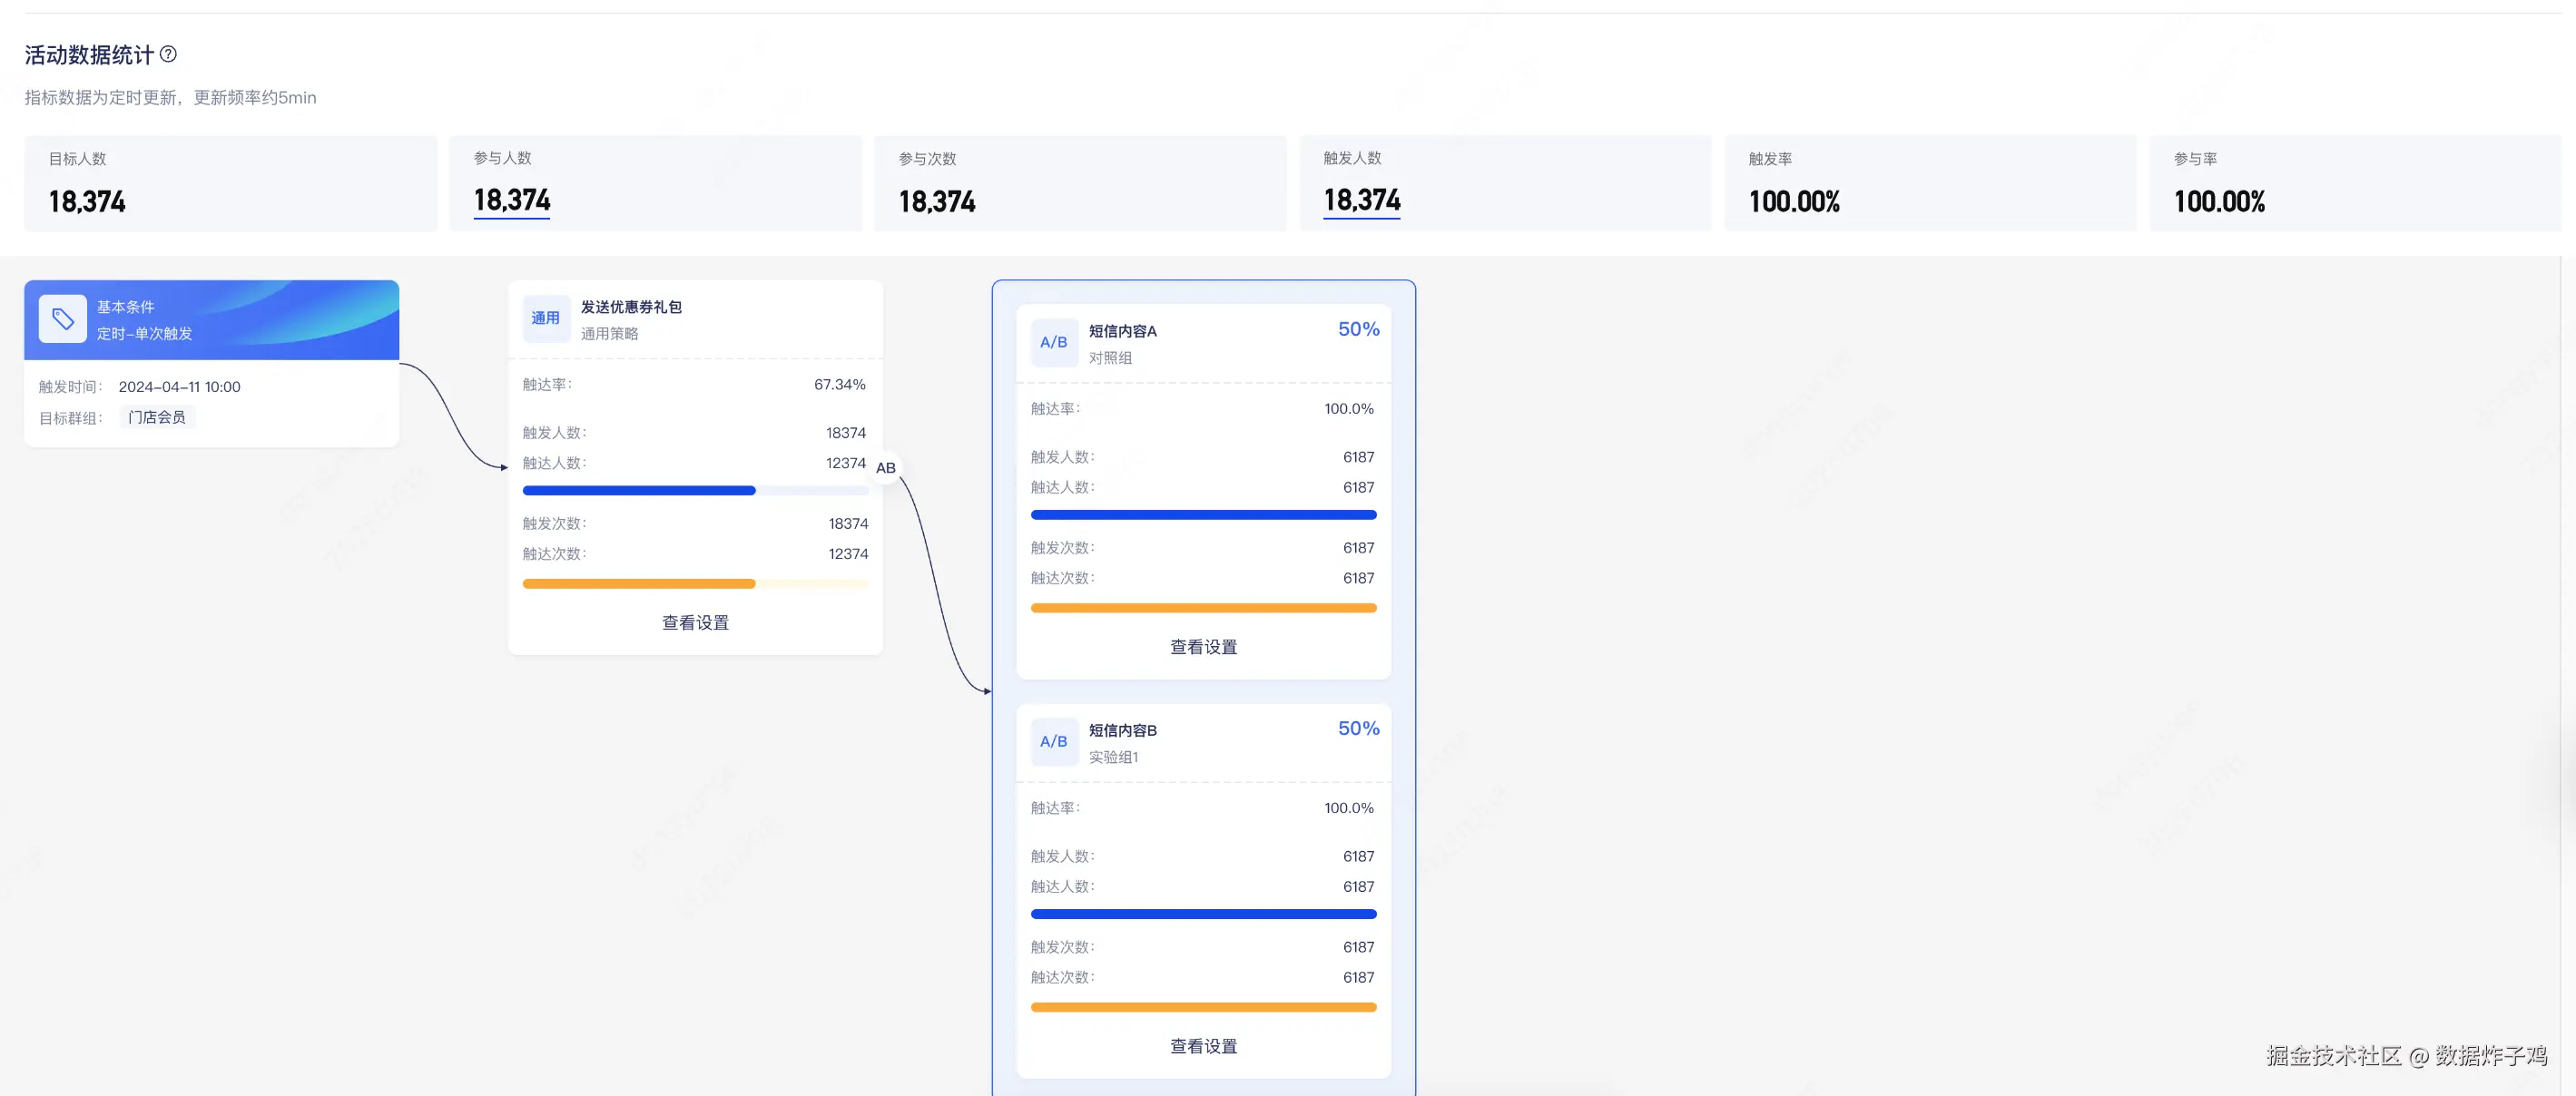The height and width of the screenshot is (1096, 2576).
Task: Click the 活动数据统计 heading
Action: pyautogui.click(x=89, y=55)
